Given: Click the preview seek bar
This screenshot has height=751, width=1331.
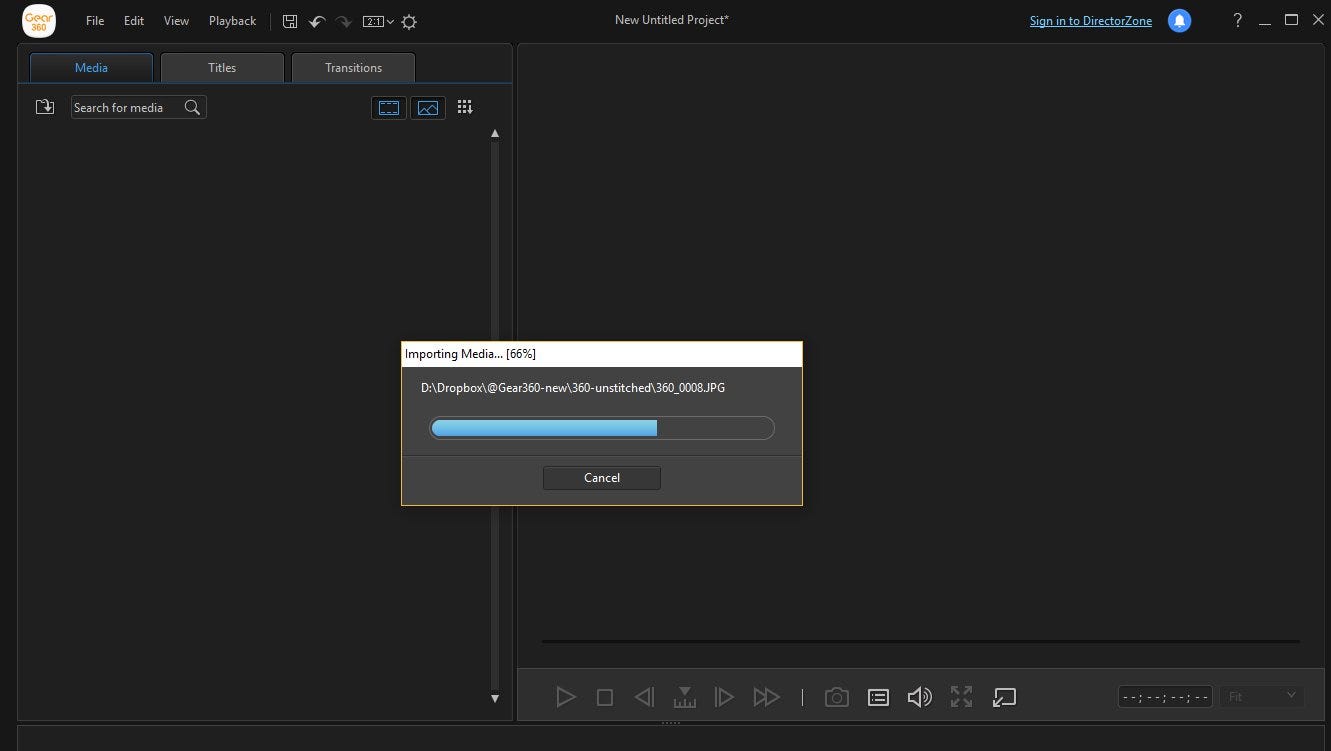Looking at the screenshot, I should 920,641.
